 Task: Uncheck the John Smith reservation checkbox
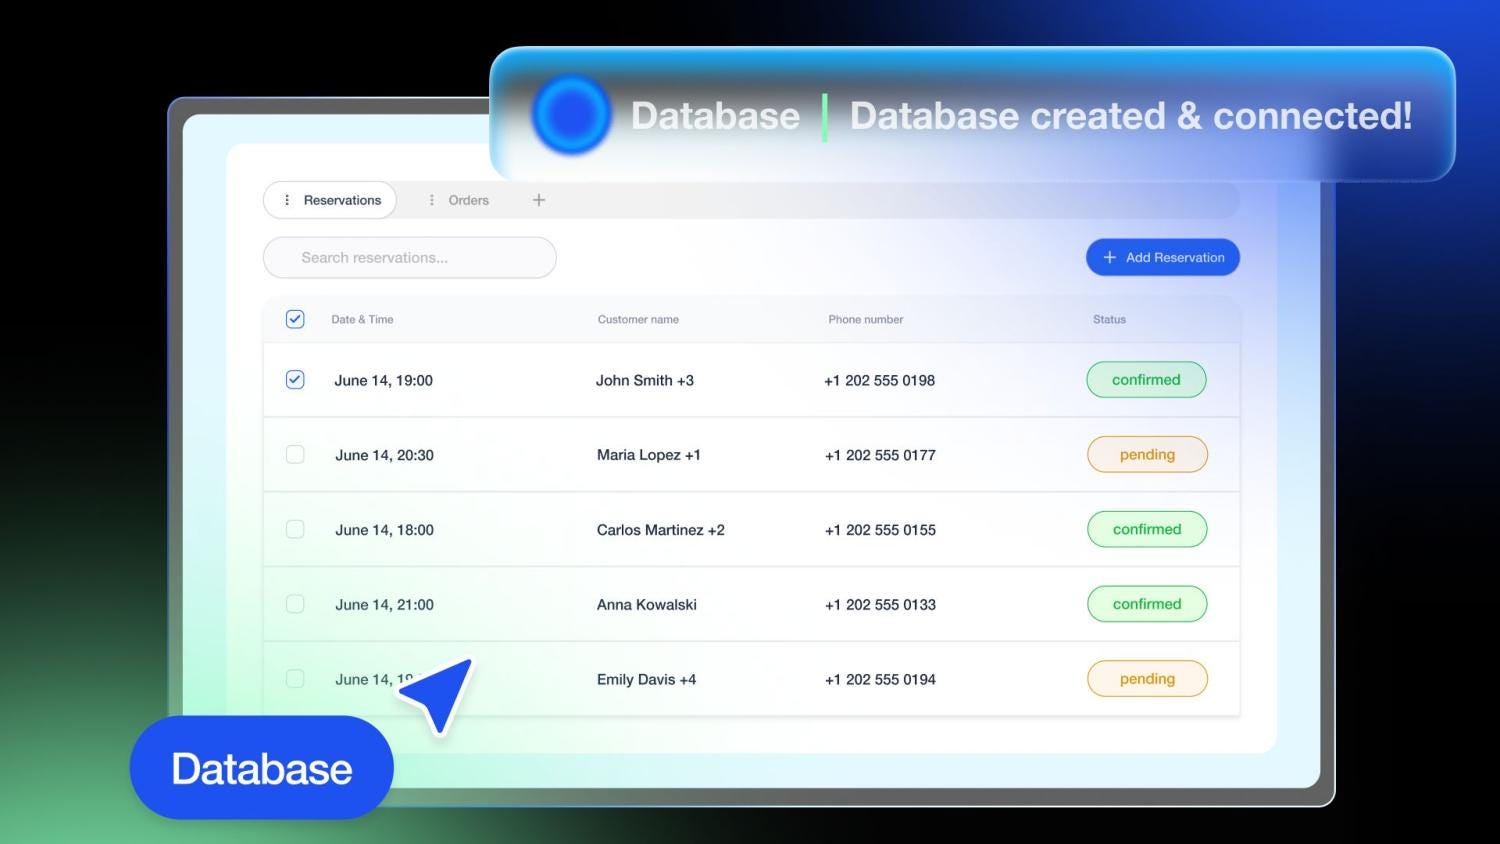[x=295, y=380]
